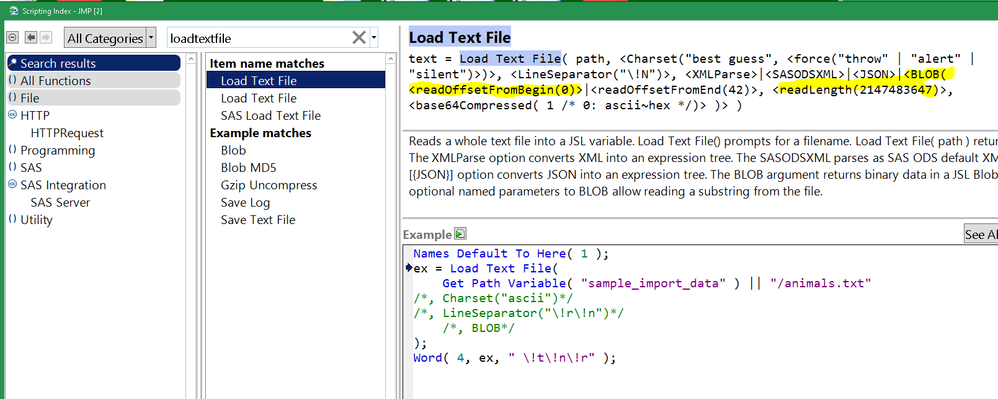Open the Utility category
Viewport: 998px width, 399px height.
36,220
